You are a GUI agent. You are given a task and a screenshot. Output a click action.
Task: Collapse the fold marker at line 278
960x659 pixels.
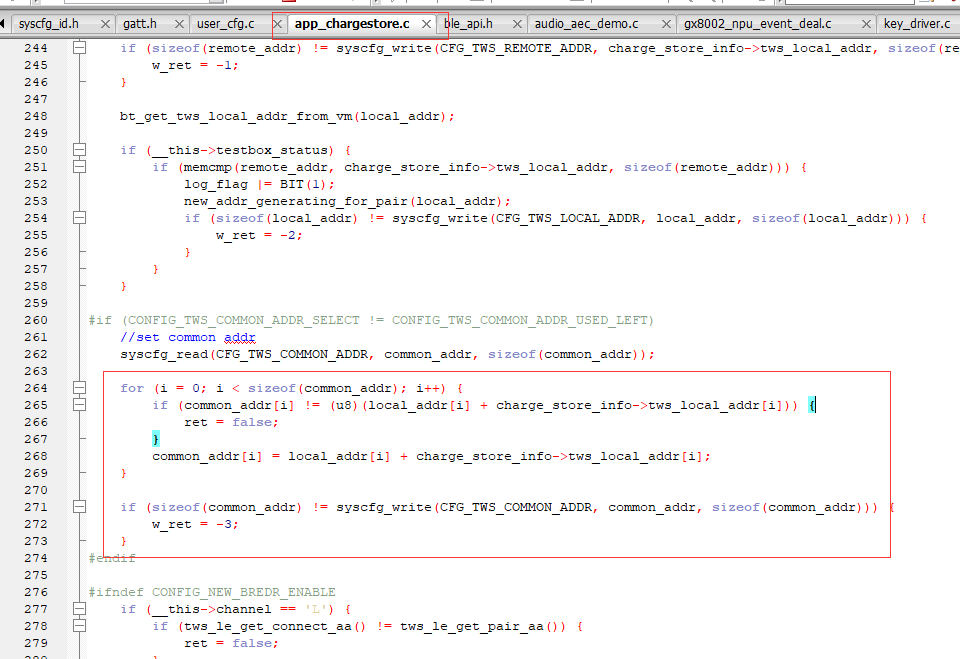80,626
